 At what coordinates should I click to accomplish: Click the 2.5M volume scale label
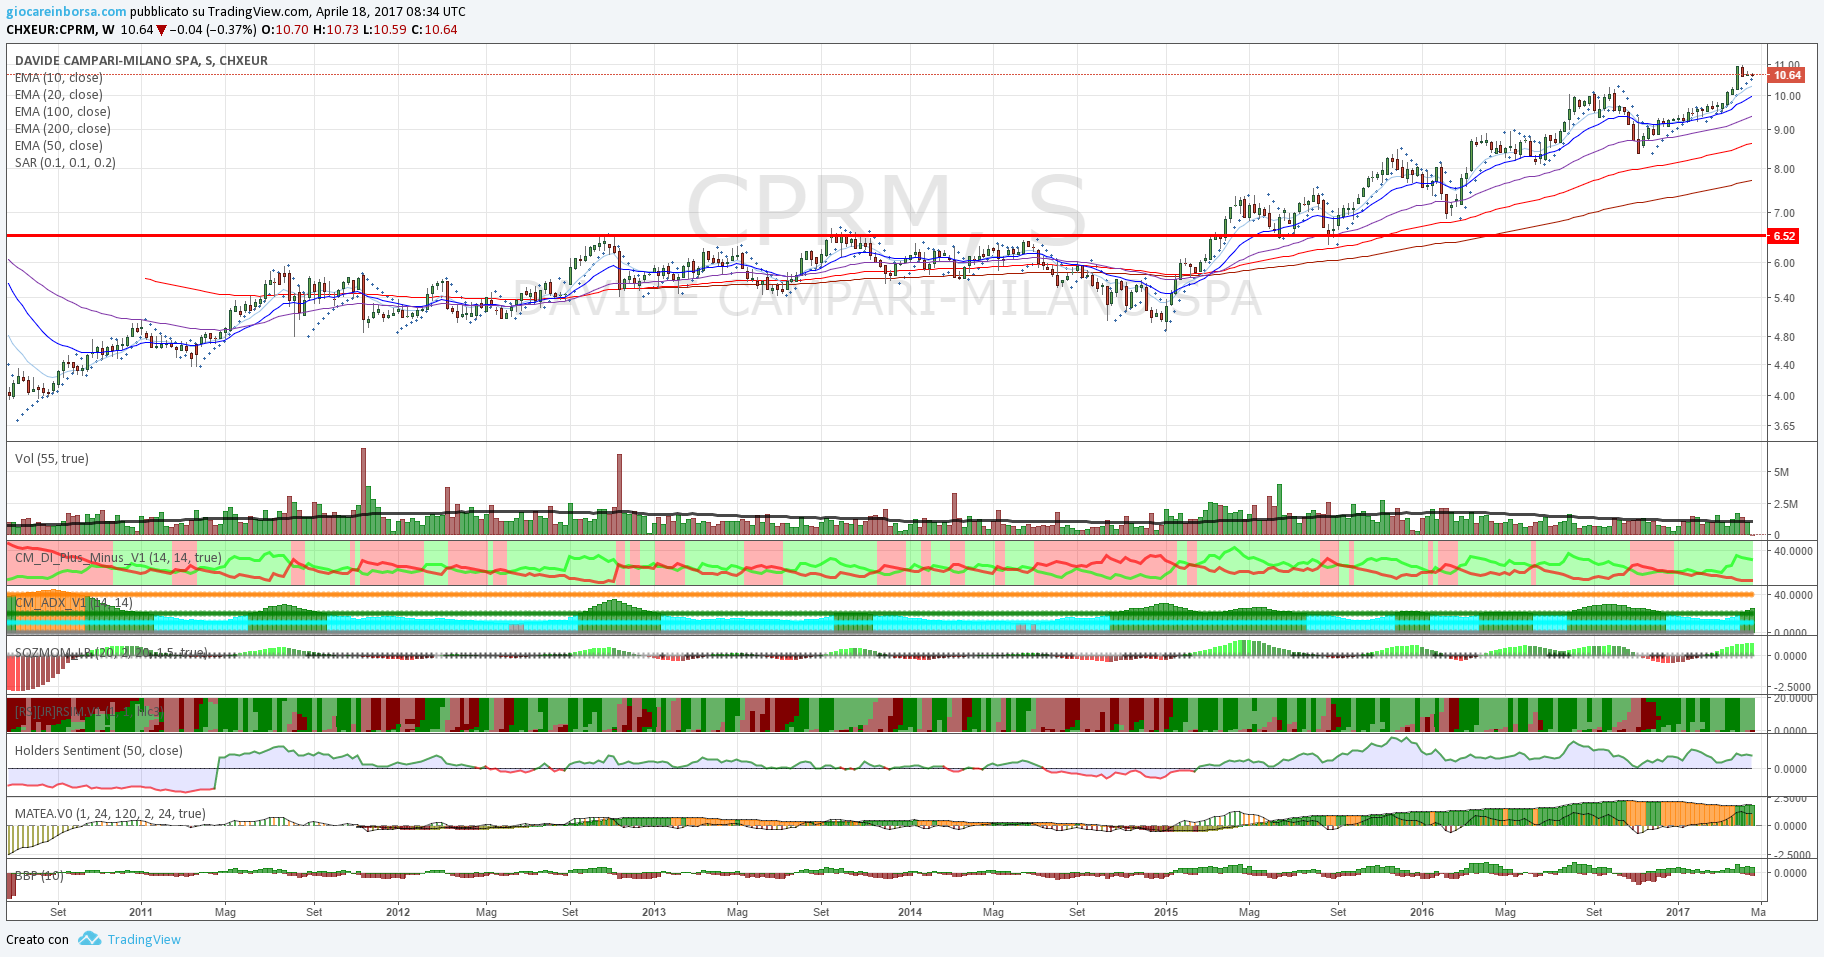click(x=1786, y=504)
